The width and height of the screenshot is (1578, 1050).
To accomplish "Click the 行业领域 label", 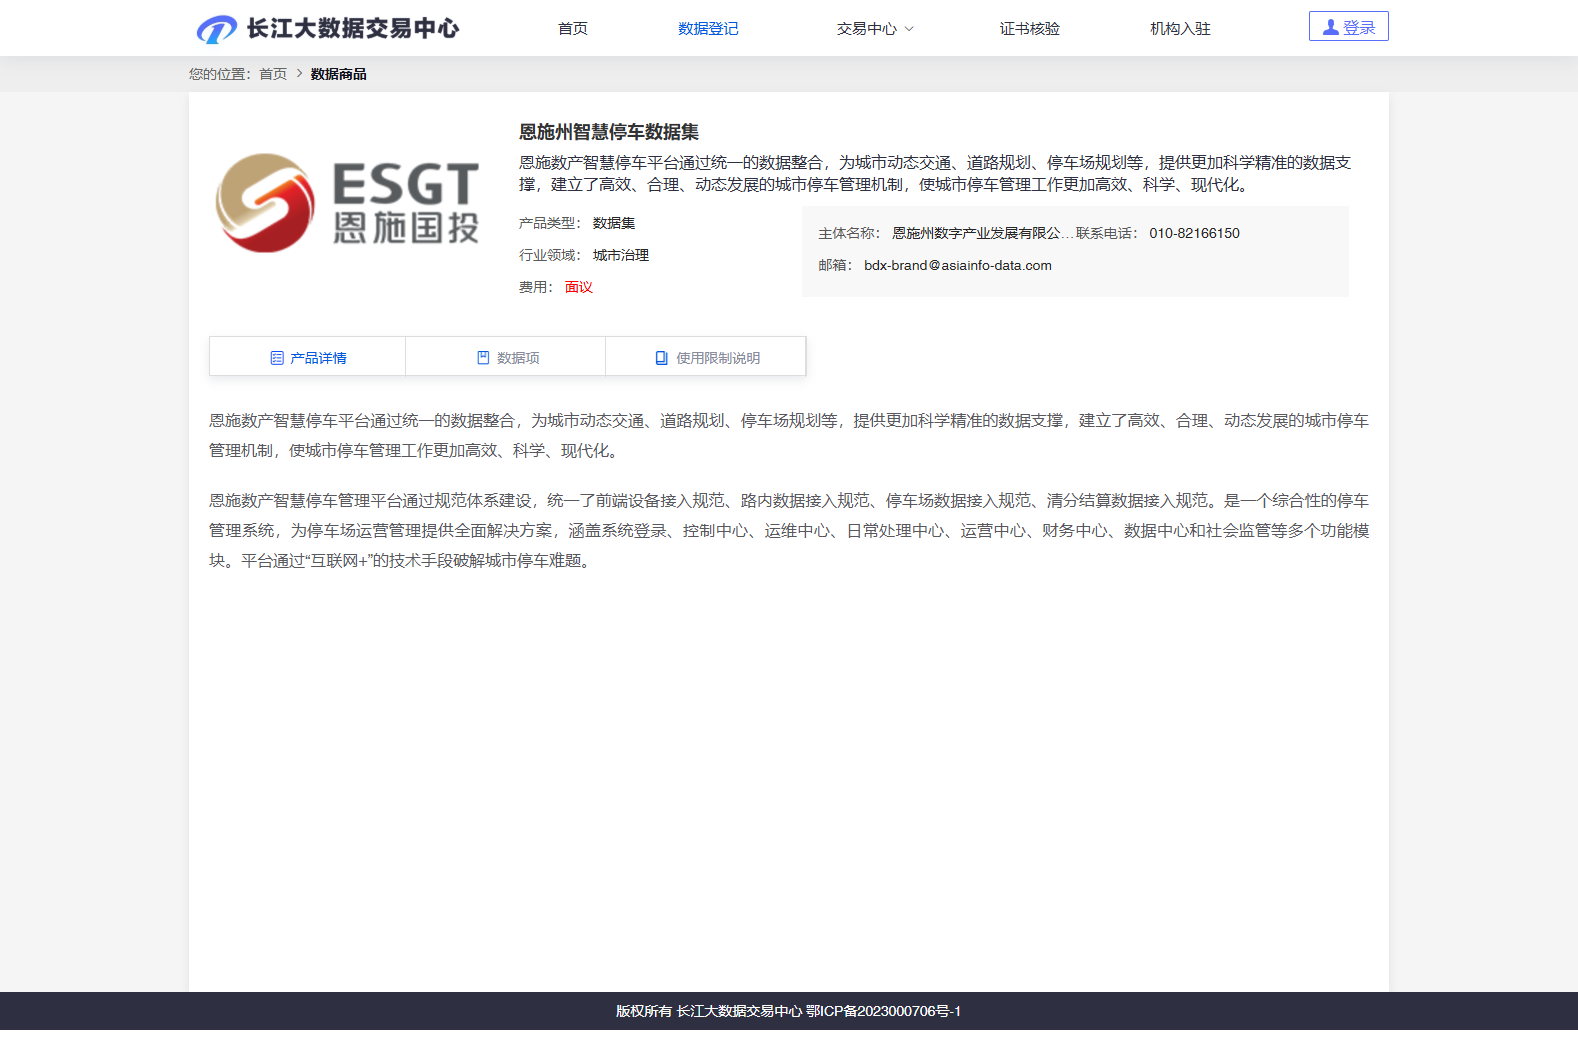I will [549, 255].
